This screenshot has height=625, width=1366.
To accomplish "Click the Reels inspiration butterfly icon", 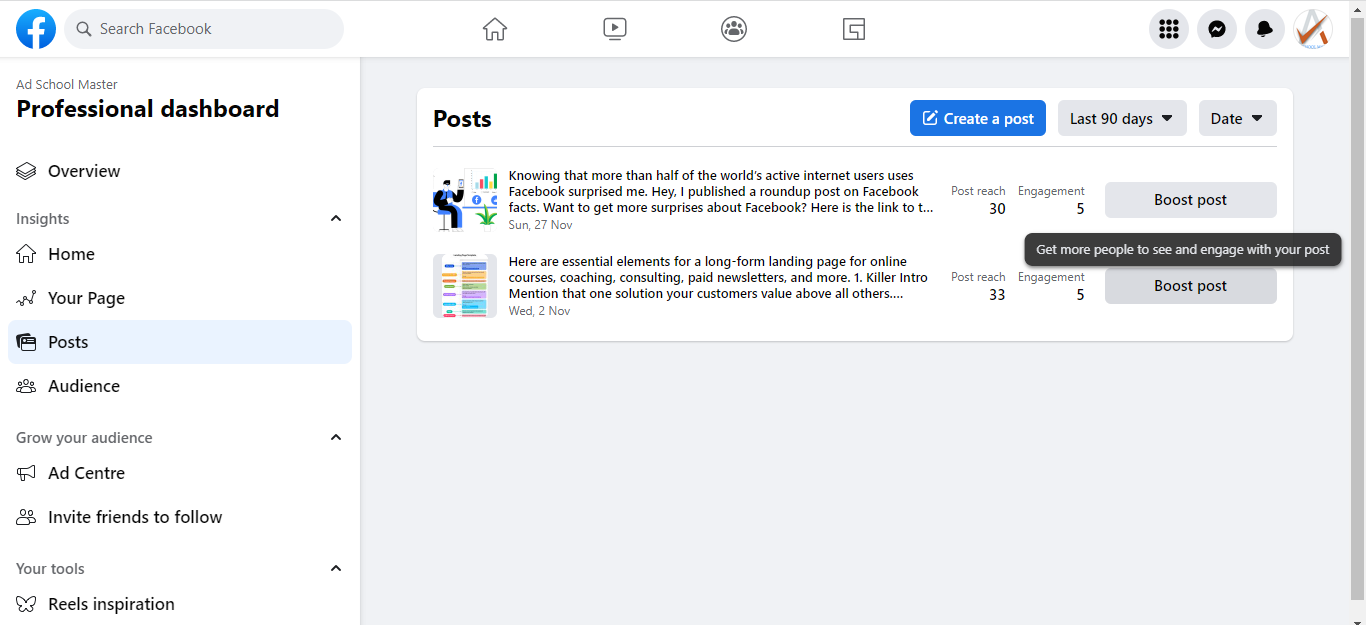I will 26,604.
